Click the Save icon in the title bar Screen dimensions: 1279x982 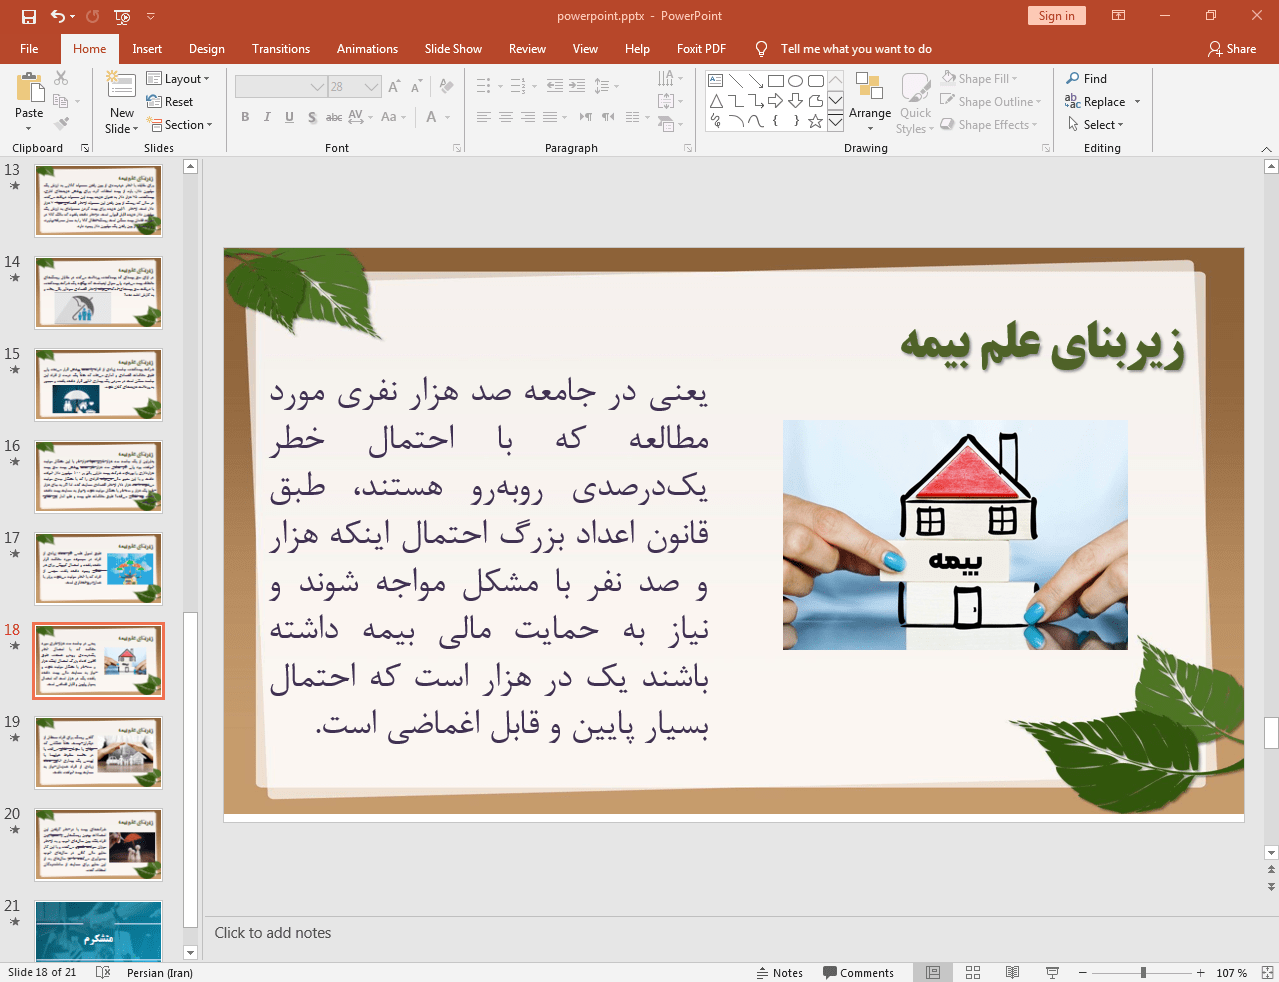[x=28, y=16]
